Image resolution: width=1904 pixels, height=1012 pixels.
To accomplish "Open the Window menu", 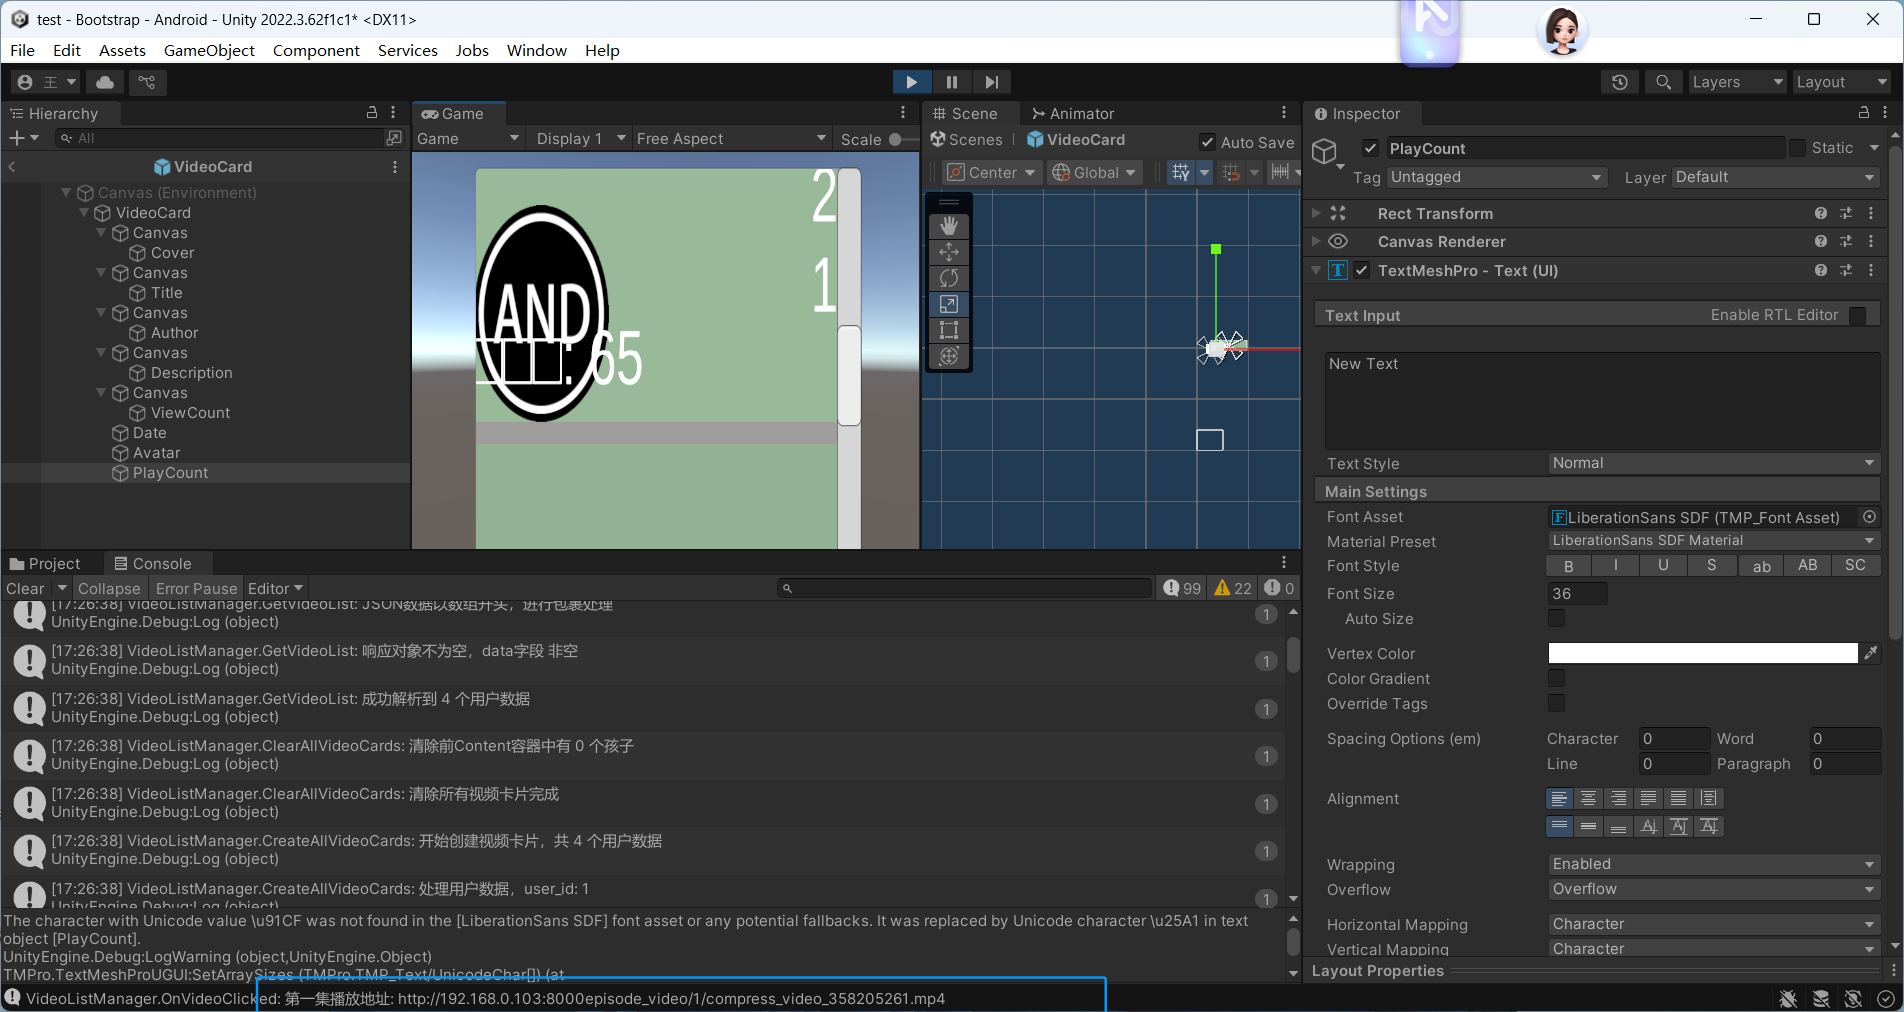I will 536,50.
